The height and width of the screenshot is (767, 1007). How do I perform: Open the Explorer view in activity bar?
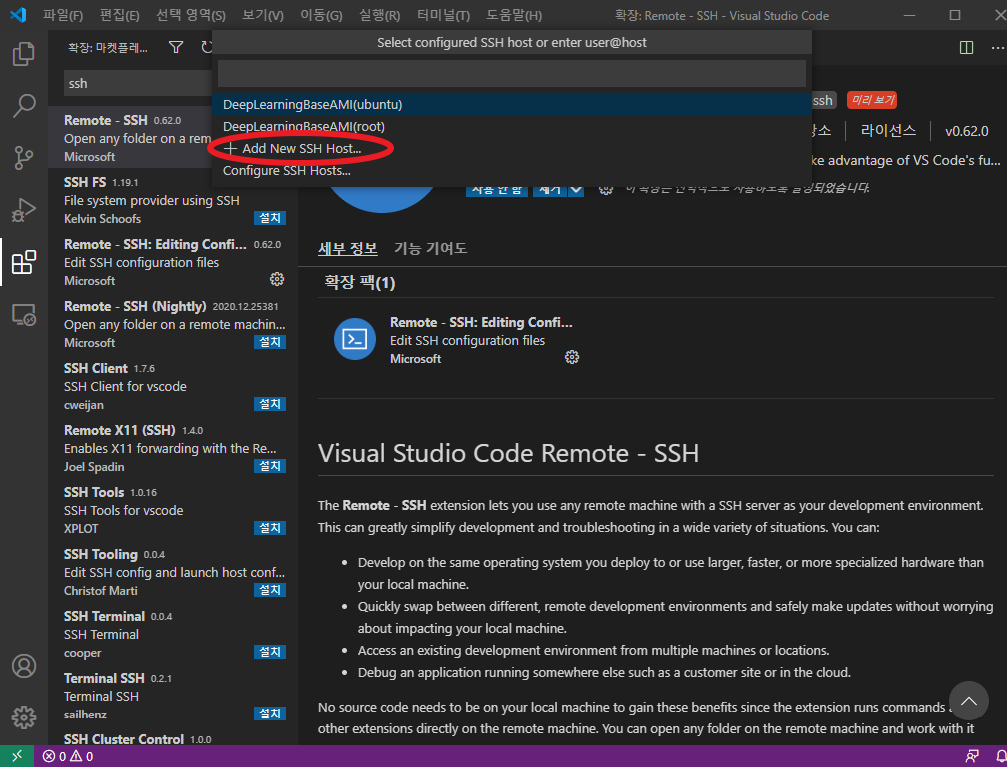[x=24, y=54]
